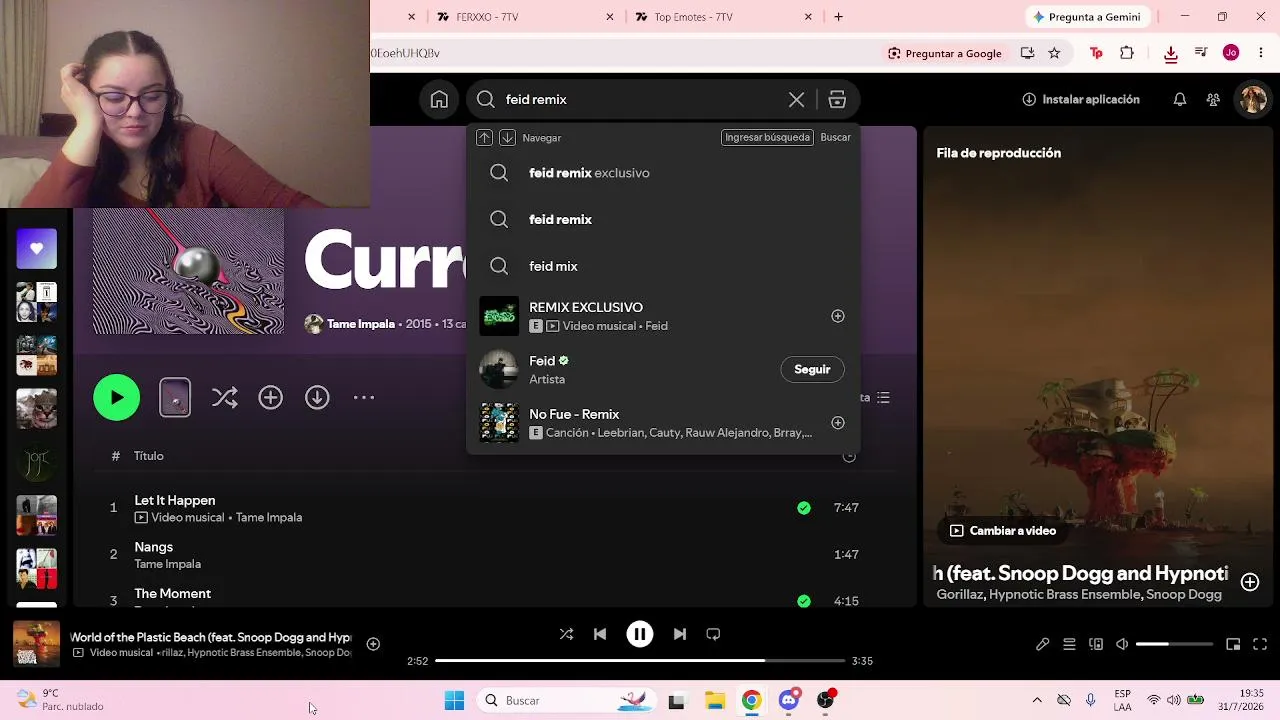This screenshot has width=1280, height=720.
Task: Open the Tame Impala artist link
Action: coord(361,324)
